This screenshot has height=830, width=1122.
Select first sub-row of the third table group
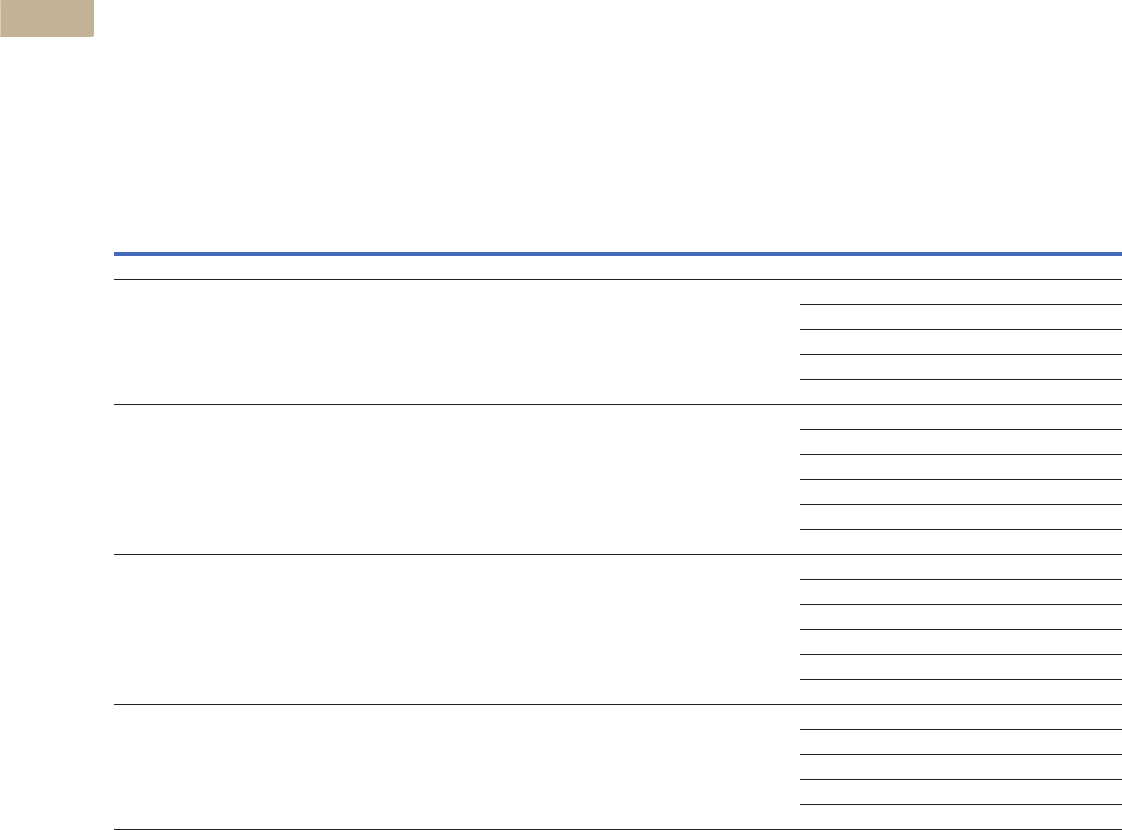(x=960, y=567)
